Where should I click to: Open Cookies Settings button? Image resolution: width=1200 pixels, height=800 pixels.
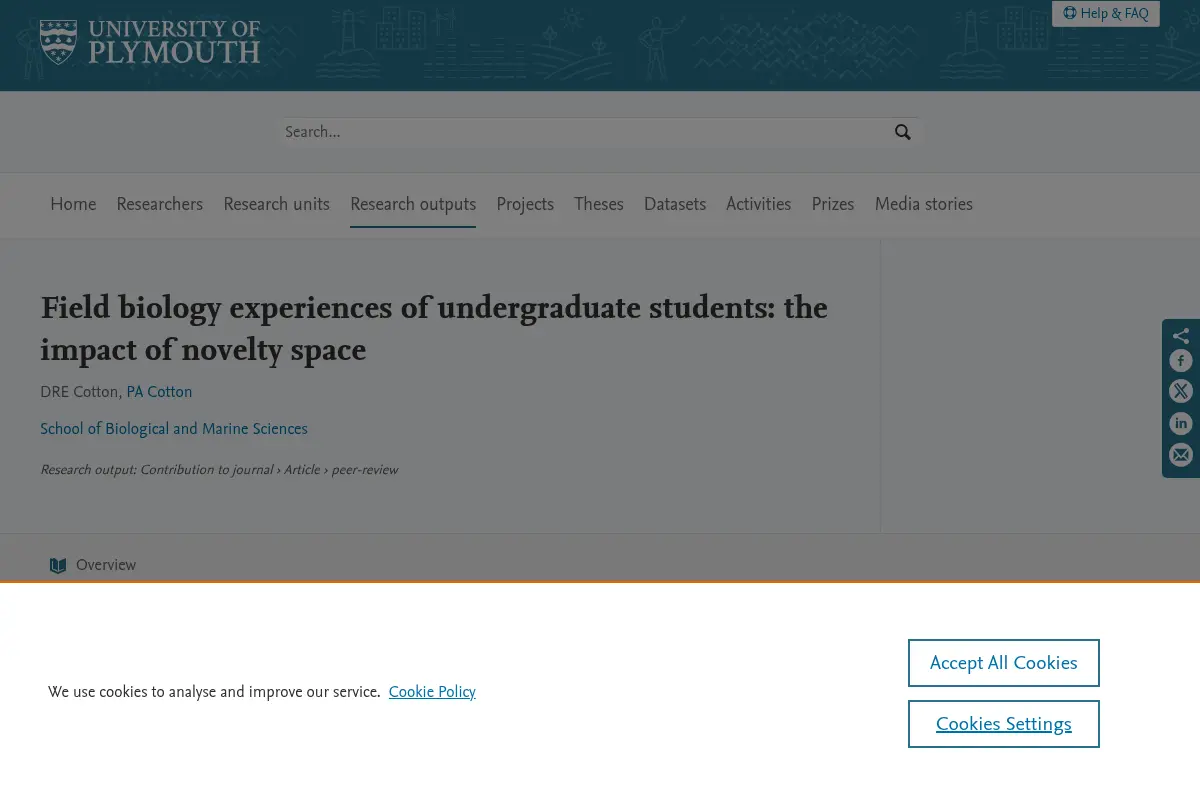(1004, 724)
